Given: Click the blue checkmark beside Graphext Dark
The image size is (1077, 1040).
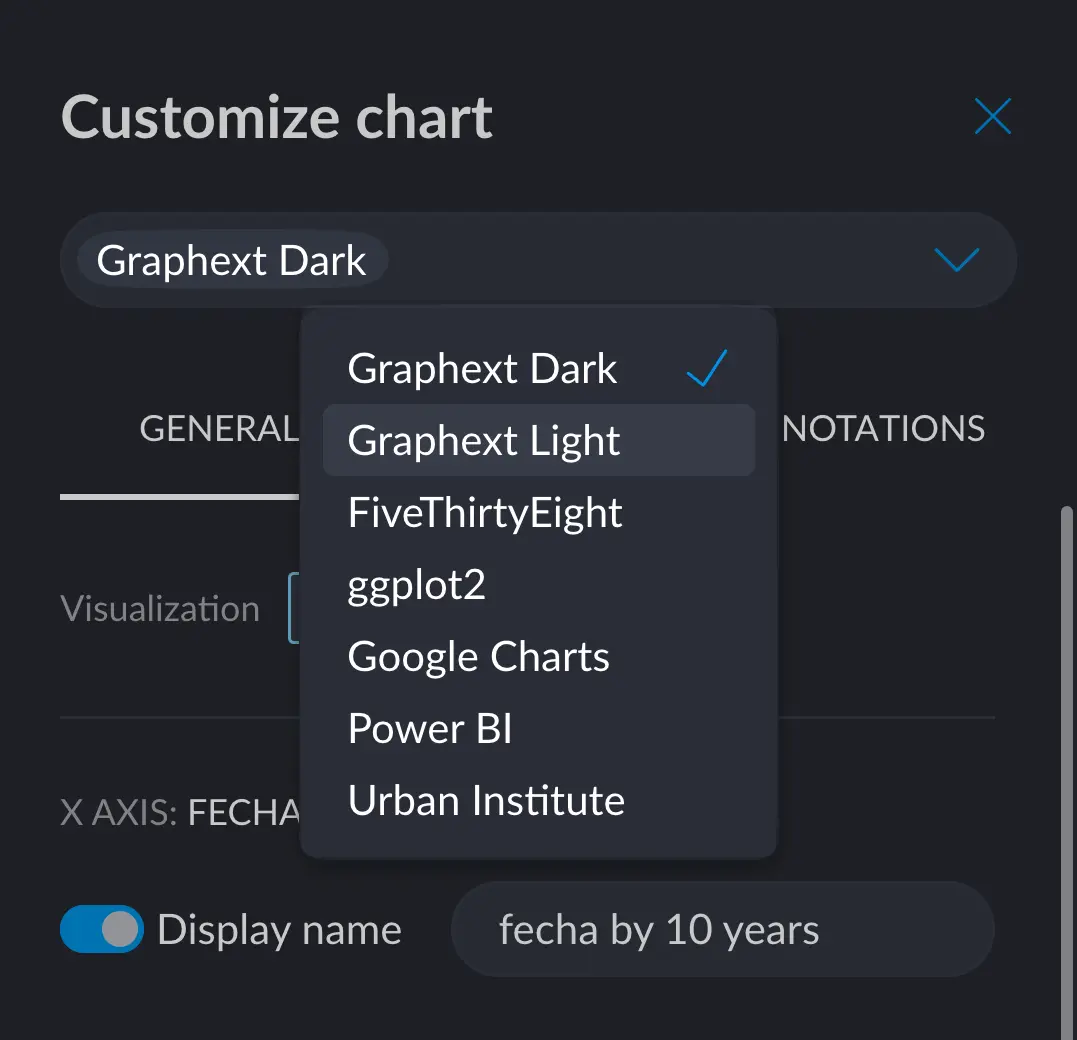Looking at the screenshot, I should 706,368.
